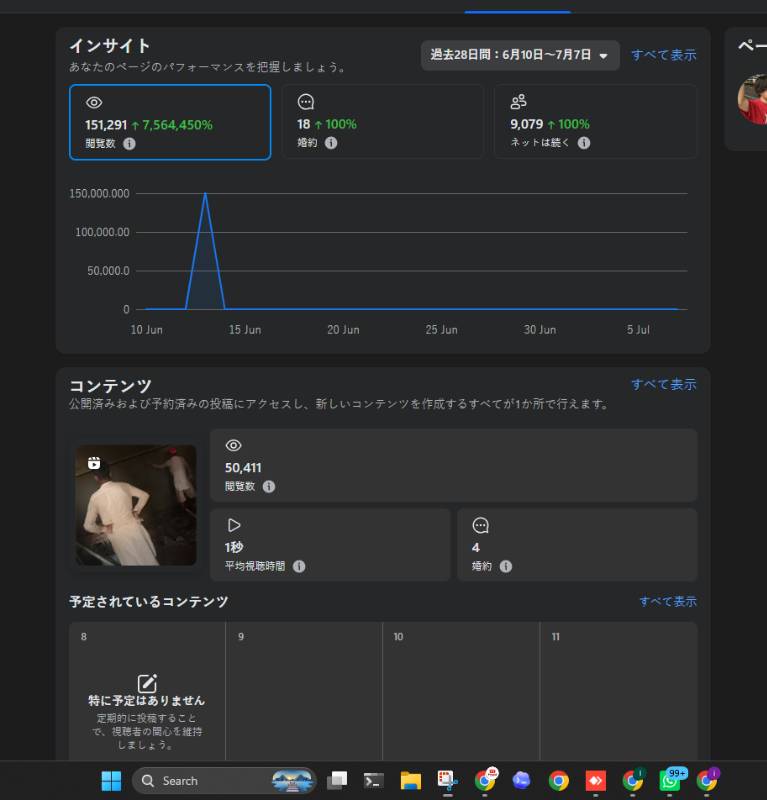Click info icon beside net follows label

584,143
